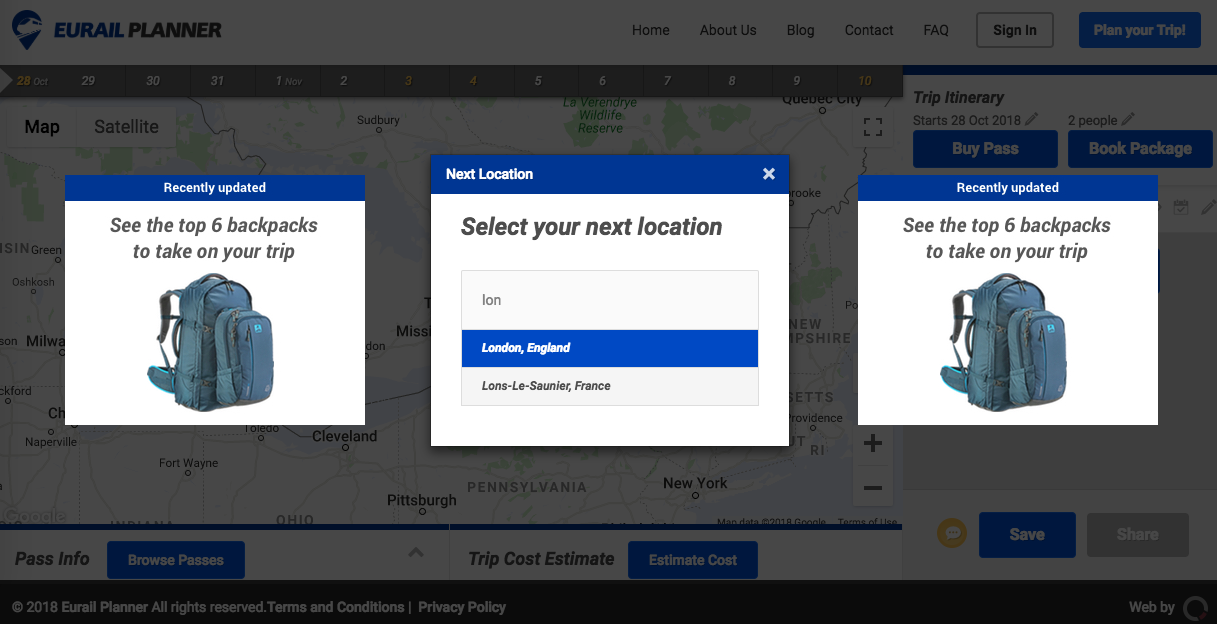The width and height of the screenshot is (1217, 624).
Task: Select day 5 on the timeline
Action: click(x=538, y=81)
